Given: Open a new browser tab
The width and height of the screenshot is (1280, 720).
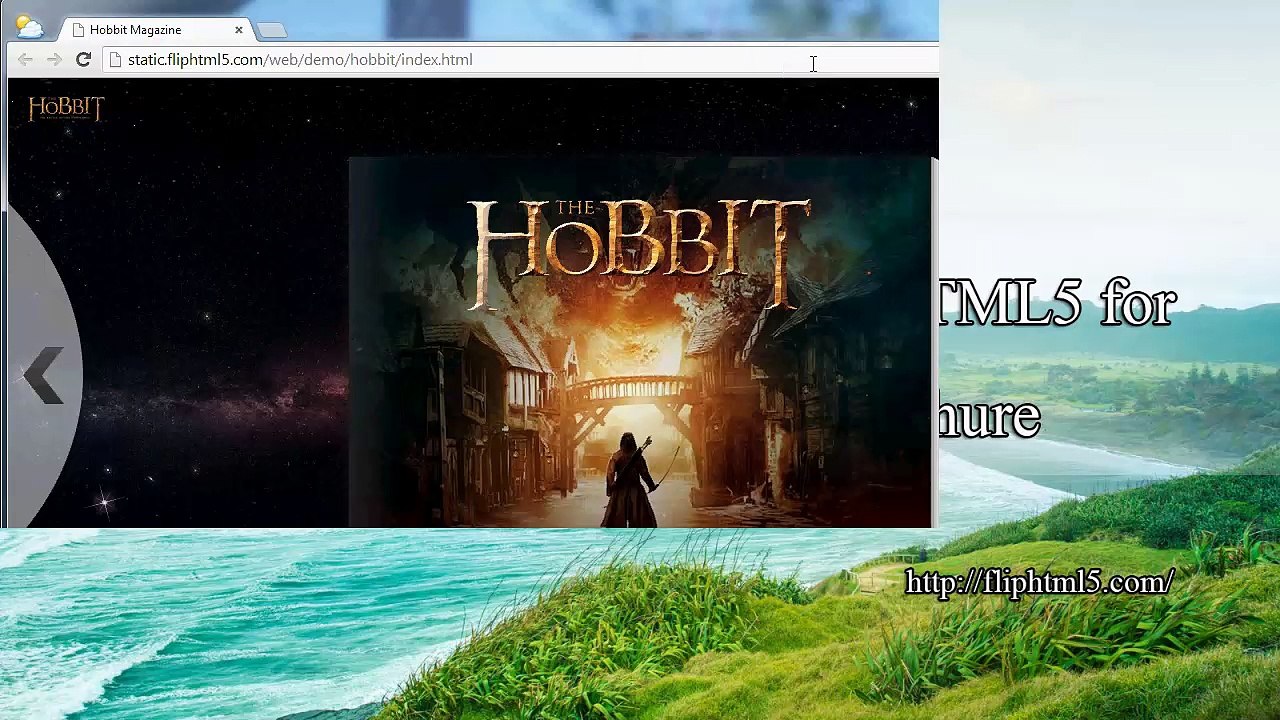Looking at the screenshot, I should [x=272, y=30].
